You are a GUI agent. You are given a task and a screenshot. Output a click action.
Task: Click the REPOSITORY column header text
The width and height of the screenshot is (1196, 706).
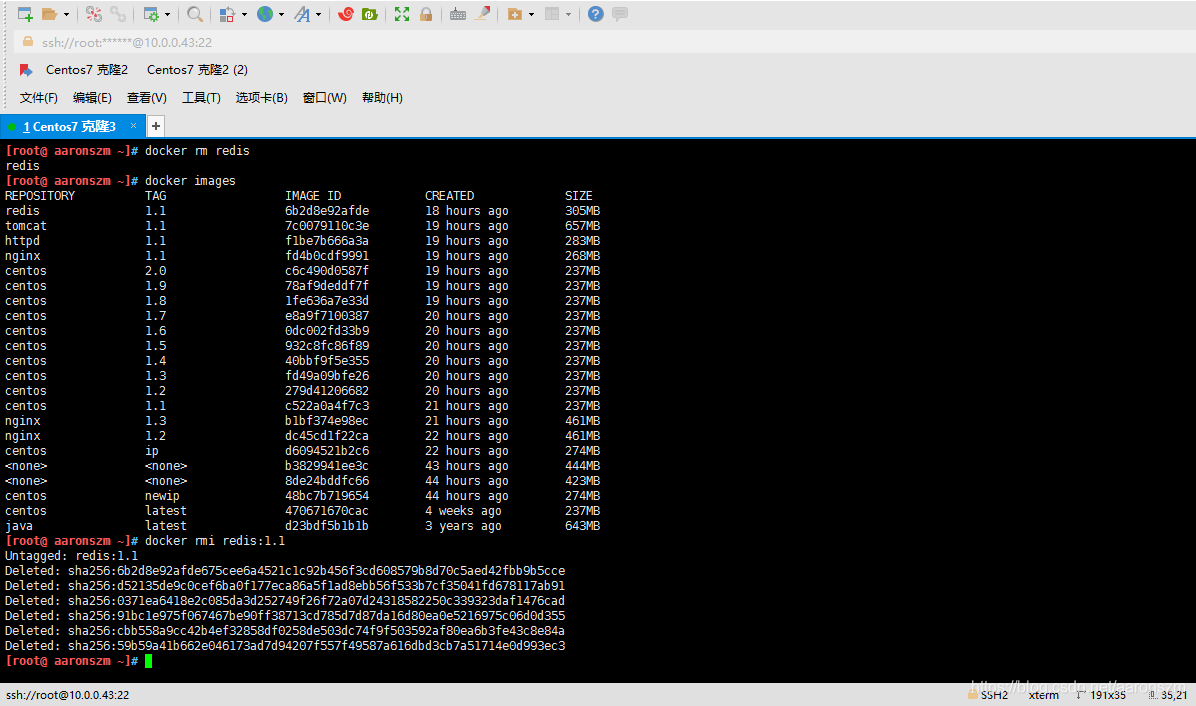(x=40, y=196)
